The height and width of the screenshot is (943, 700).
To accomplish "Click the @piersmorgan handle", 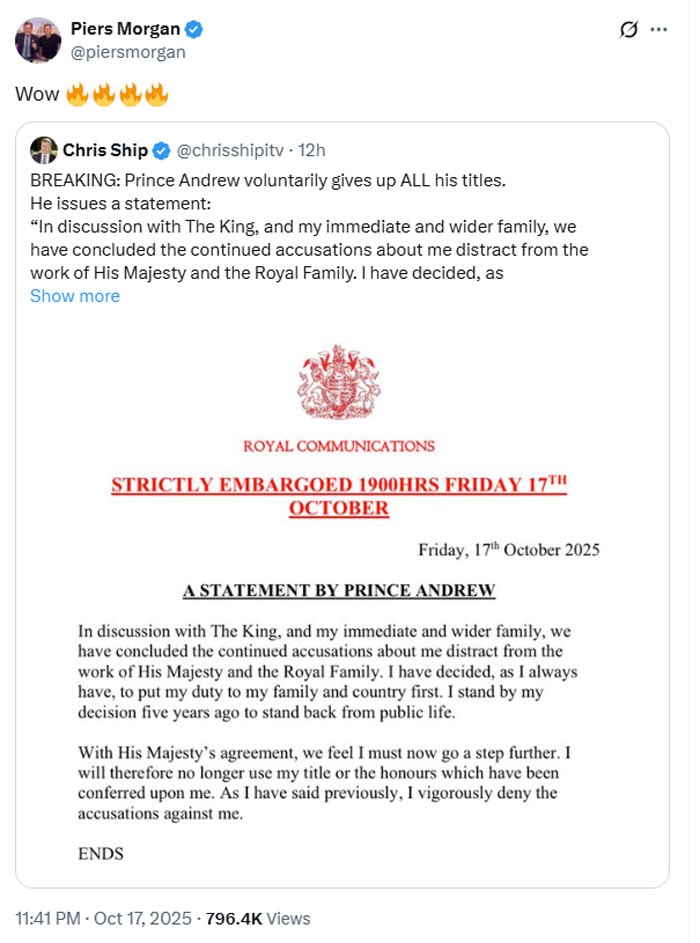I will (131, 51).
